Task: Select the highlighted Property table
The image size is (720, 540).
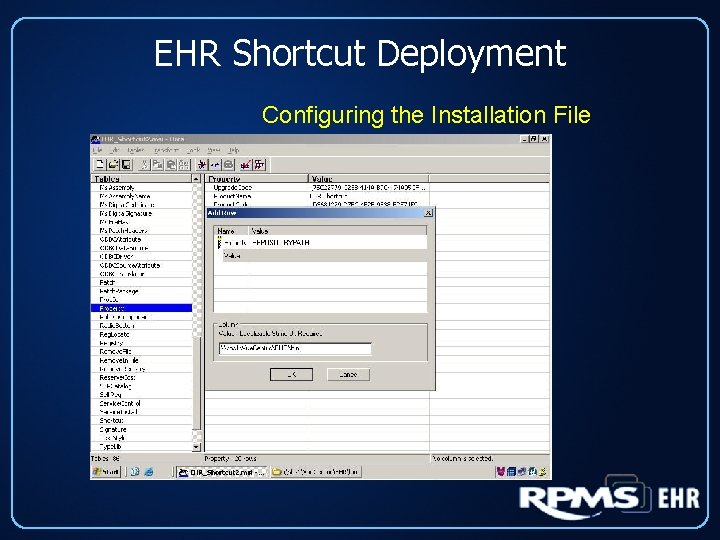Action: pos(141,308)
